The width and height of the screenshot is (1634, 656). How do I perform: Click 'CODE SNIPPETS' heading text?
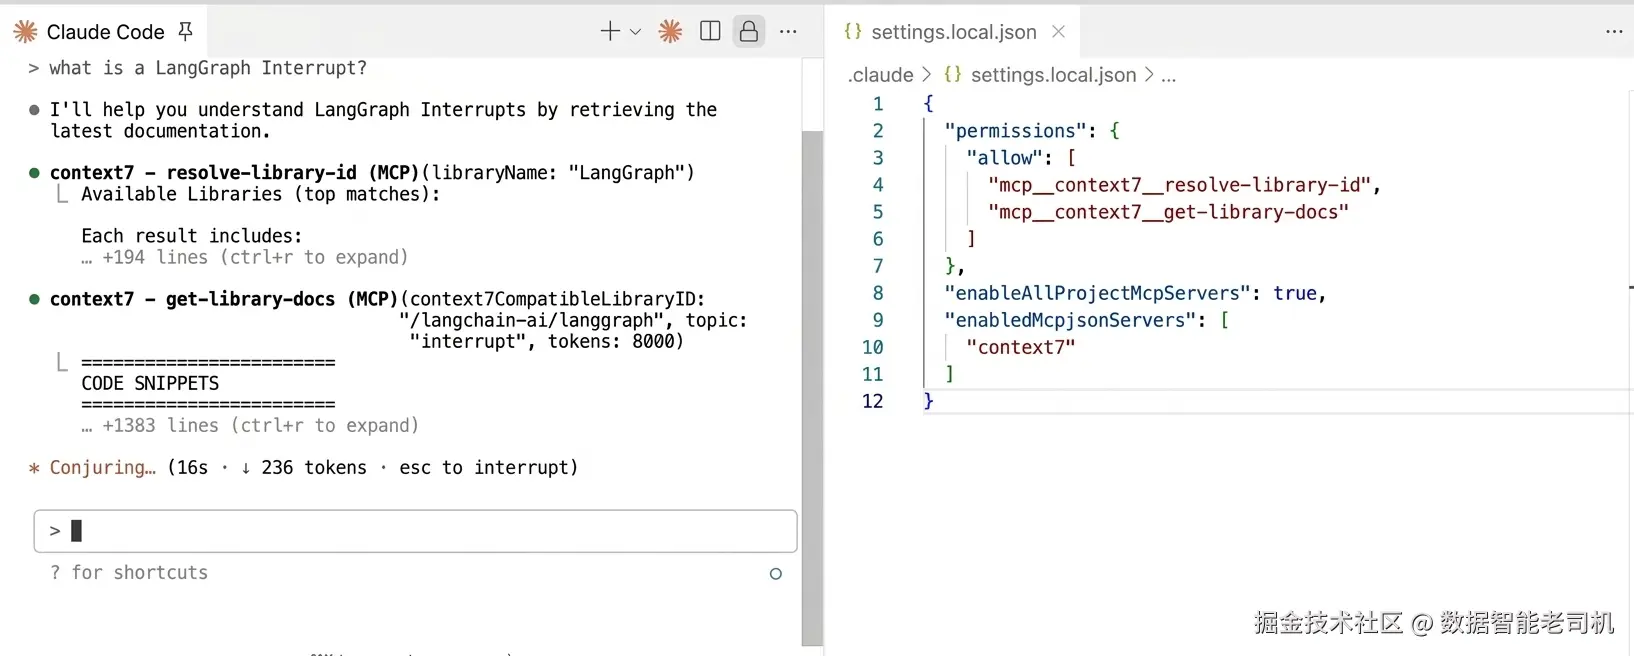coord(150,383)
